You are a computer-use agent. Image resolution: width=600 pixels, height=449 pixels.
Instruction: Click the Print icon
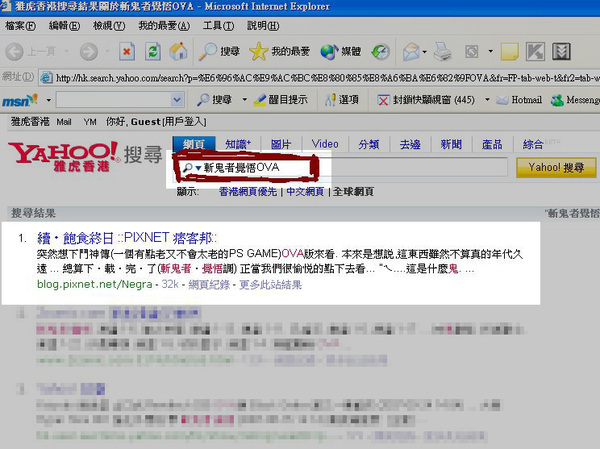tap(443, 52)
